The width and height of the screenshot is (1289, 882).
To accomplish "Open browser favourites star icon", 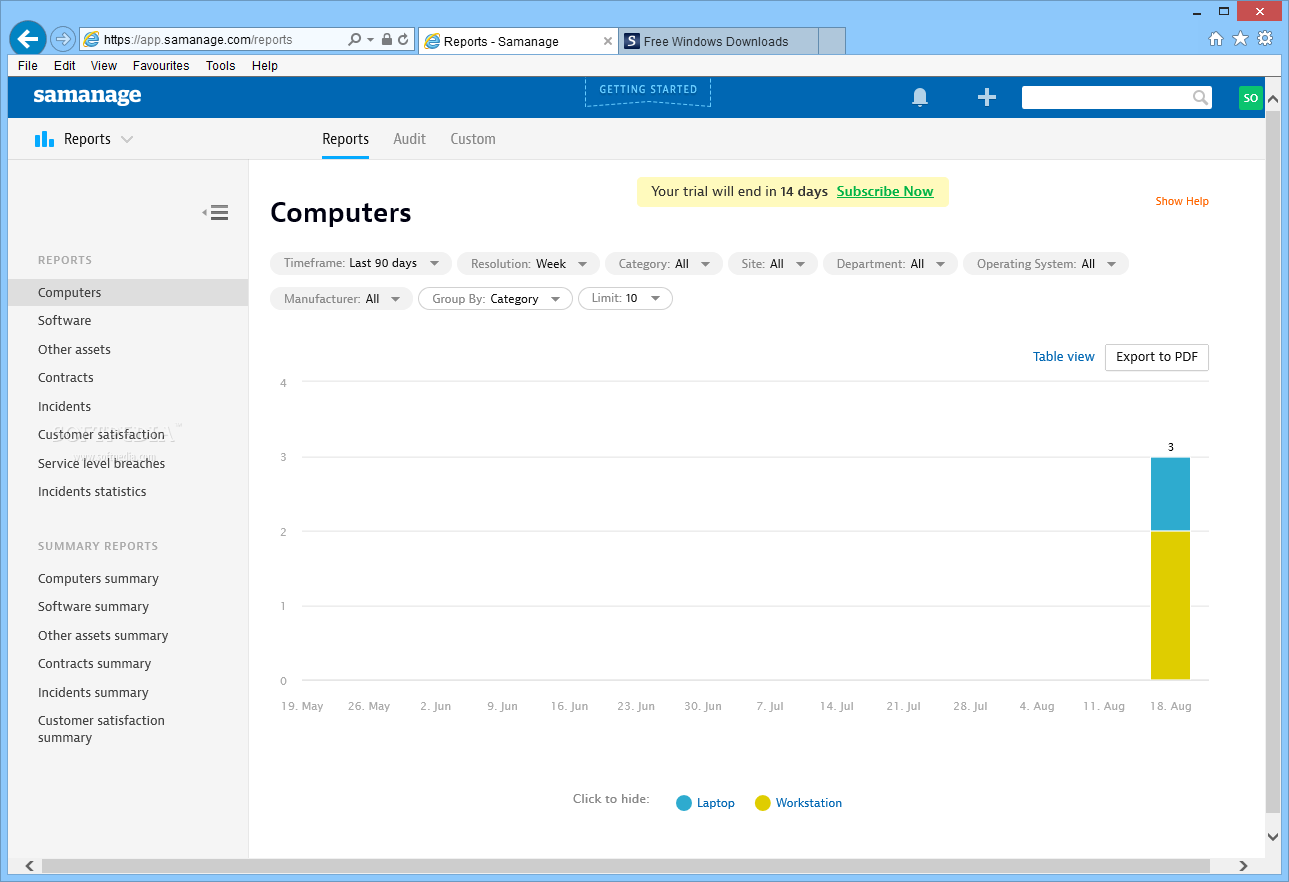I will [x=1240, y=39].
